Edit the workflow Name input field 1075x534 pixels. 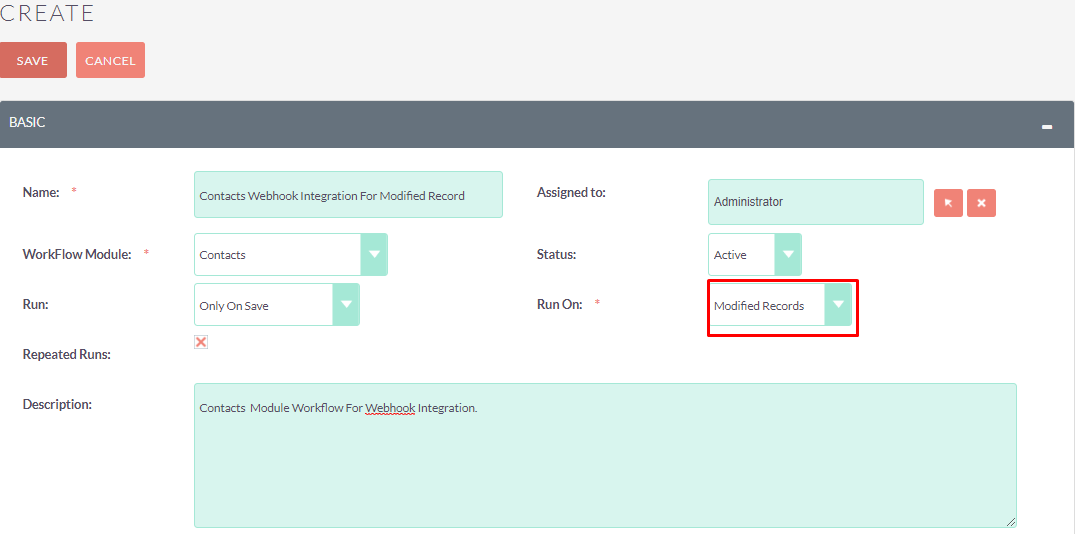(348, 195)
